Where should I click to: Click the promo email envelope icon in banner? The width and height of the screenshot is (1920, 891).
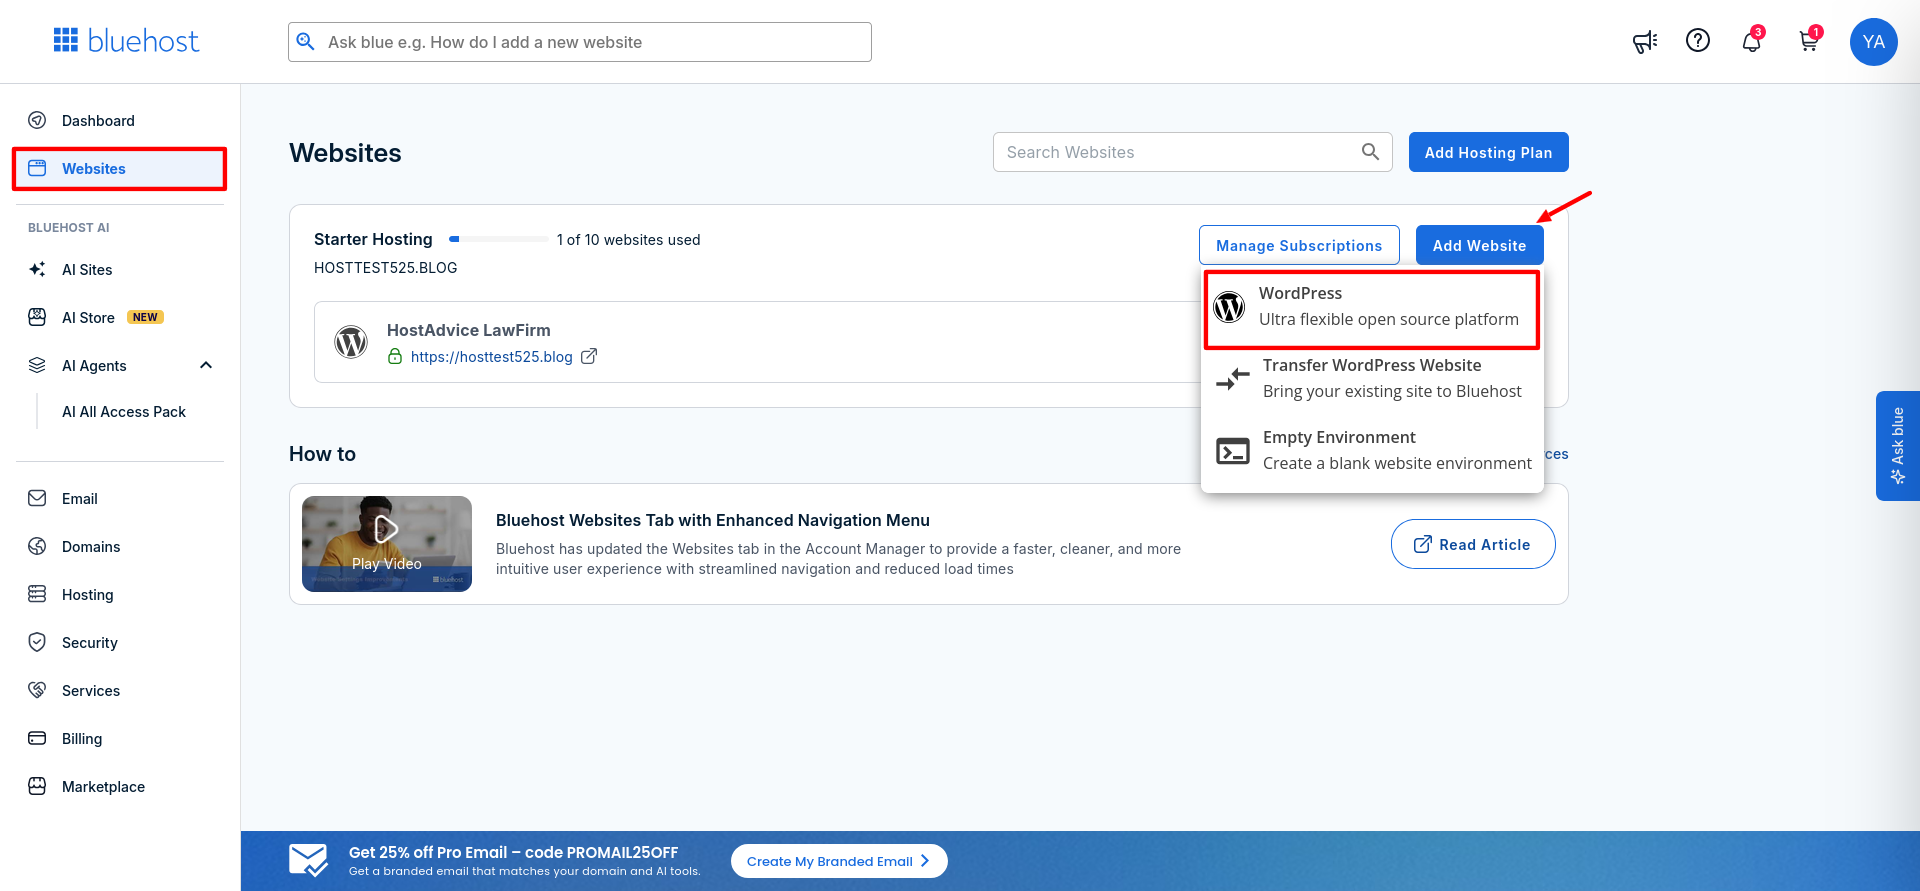coord(308,860)
